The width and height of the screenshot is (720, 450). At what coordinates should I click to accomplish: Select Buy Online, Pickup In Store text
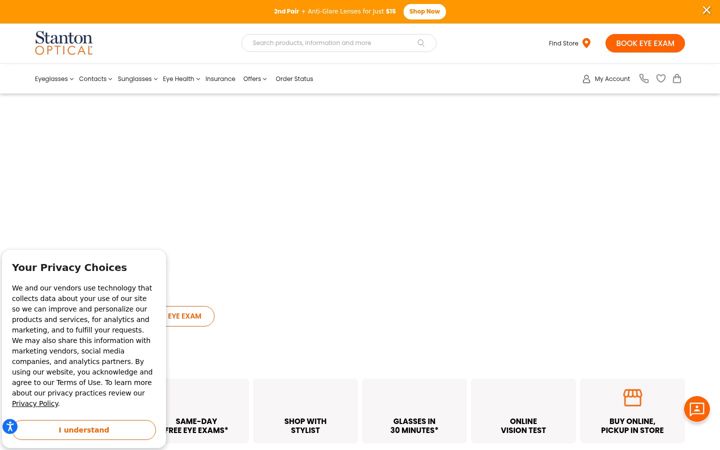pyautogui.click(x=632, y=426)
